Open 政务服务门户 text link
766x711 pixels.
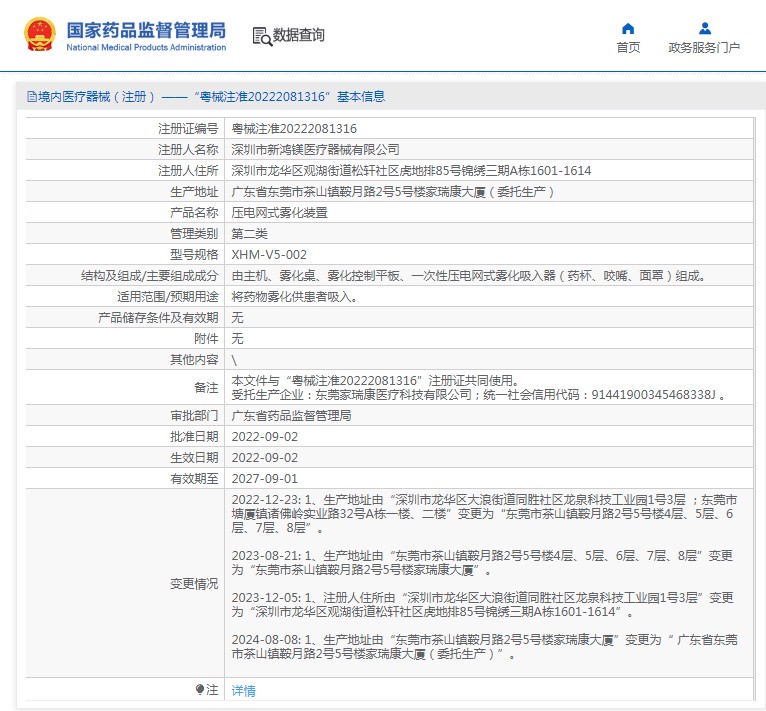pyautogui.click(x=704, y=47)
